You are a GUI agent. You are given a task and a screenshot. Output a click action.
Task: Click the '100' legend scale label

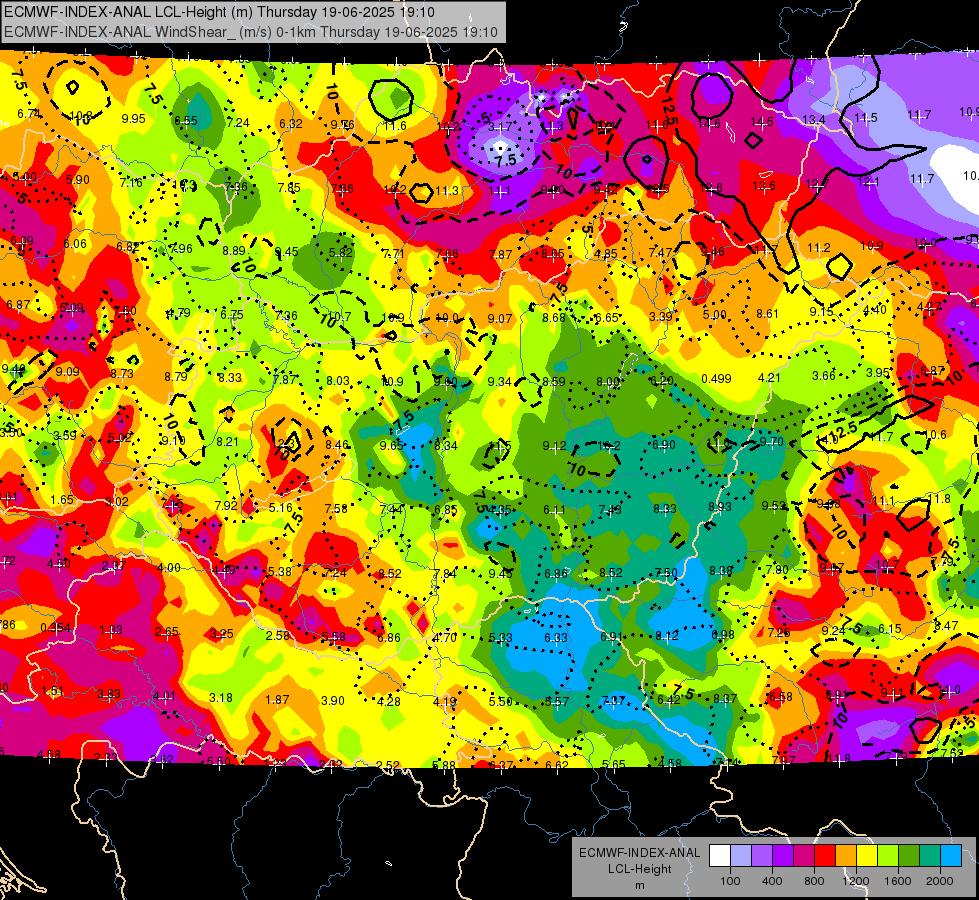click(x=730, y=881)
